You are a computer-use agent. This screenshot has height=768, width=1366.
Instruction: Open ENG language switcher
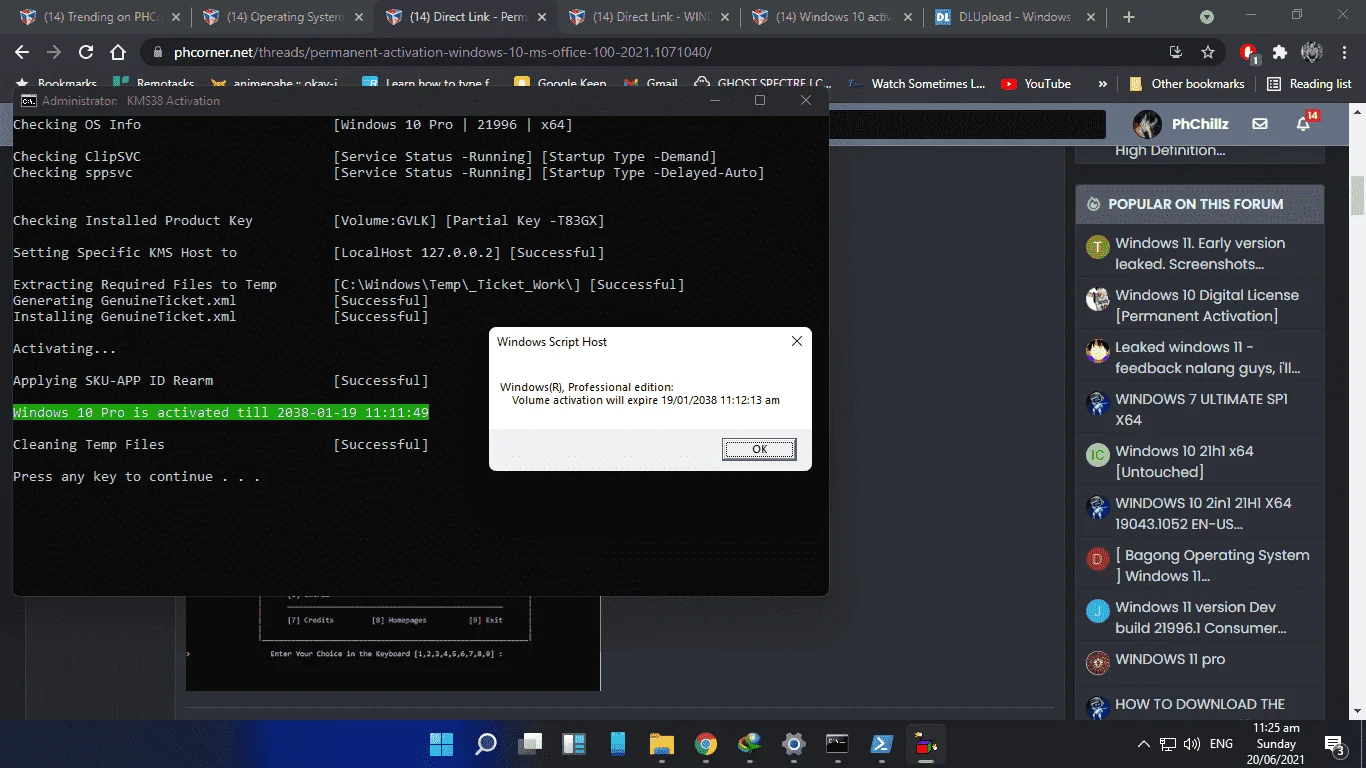point(1221,744)
